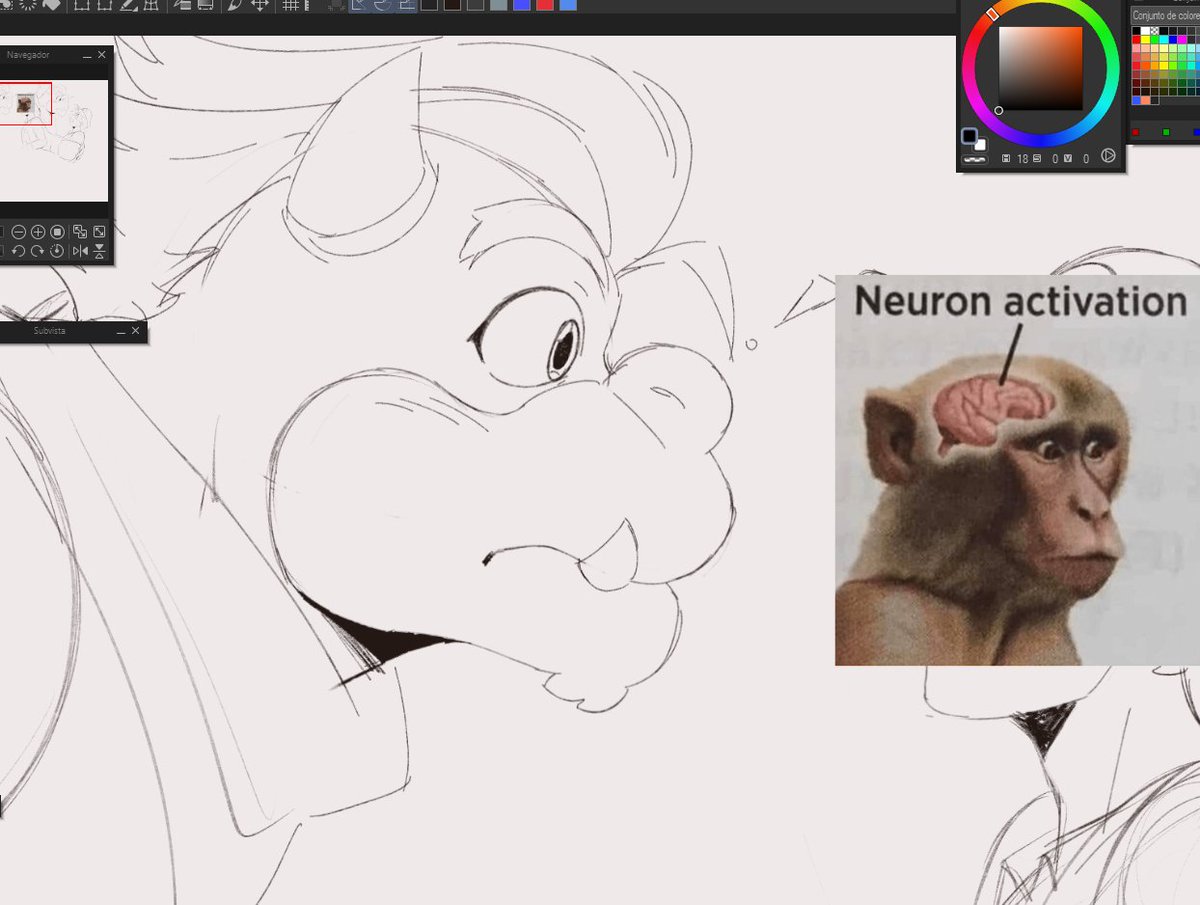The height and width of the screenshot is (905, 1200).
Task: Pick black swatch in color set top row
Action: click(x=1136, y=31)
